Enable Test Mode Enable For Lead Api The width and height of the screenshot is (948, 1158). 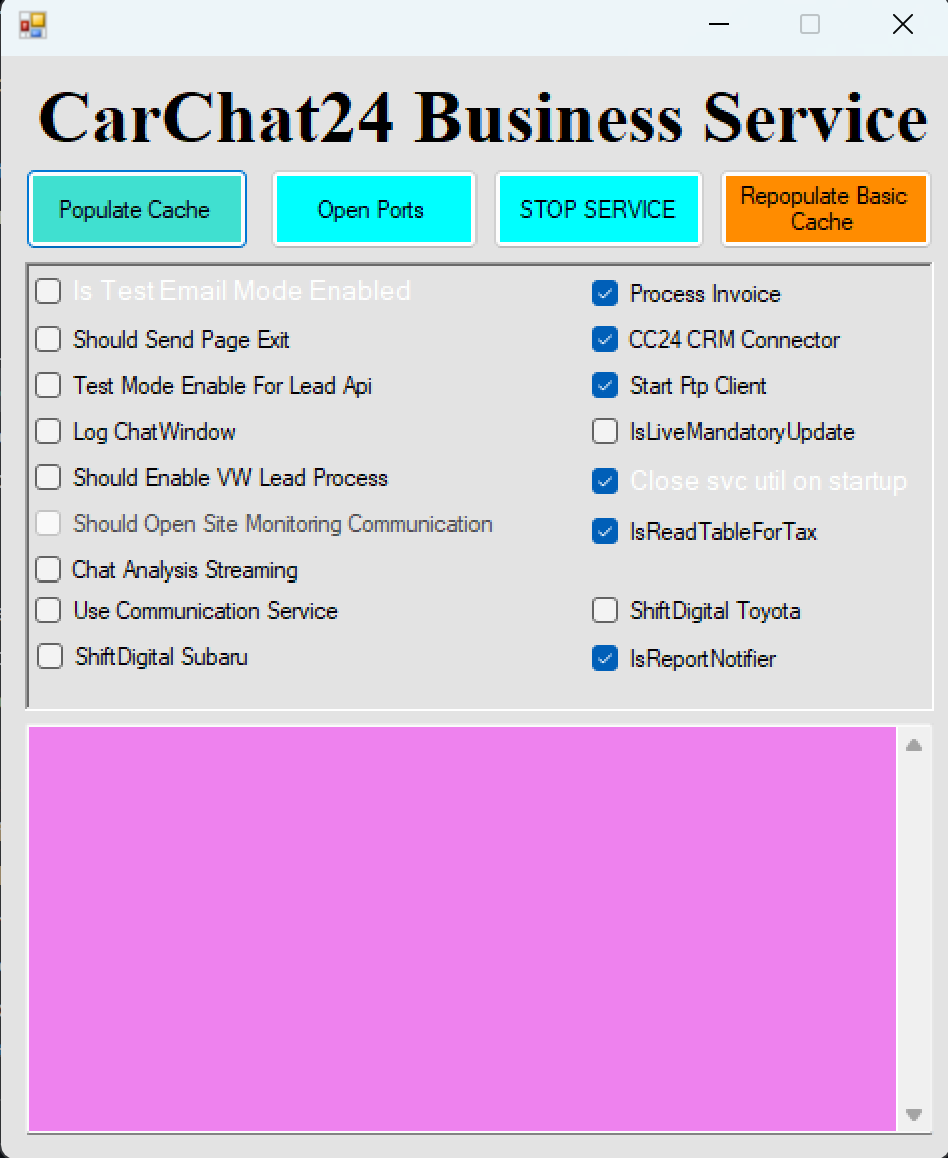[x=48, y=385]
